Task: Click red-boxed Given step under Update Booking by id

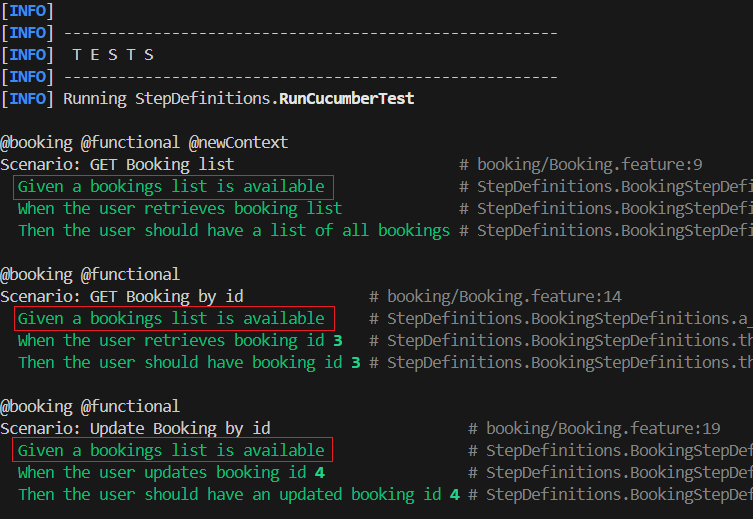Action: pyautogui.click(x=174, y=451)
